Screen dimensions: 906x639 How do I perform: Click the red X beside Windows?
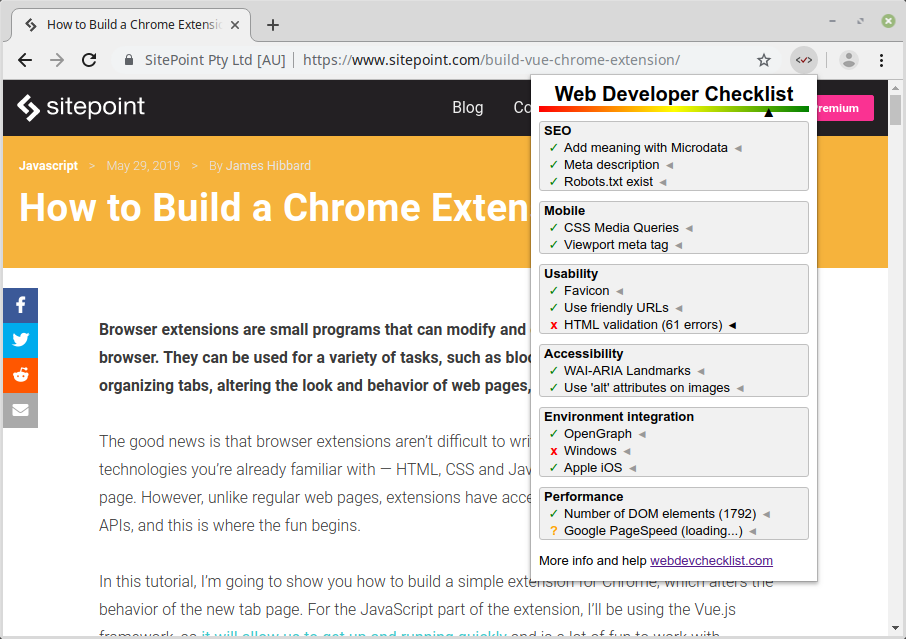554,451
